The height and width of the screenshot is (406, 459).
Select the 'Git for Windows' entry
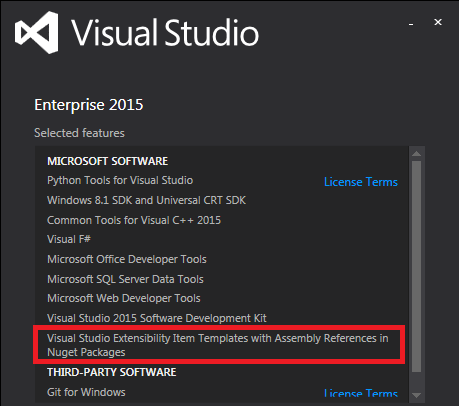[86, 392]
